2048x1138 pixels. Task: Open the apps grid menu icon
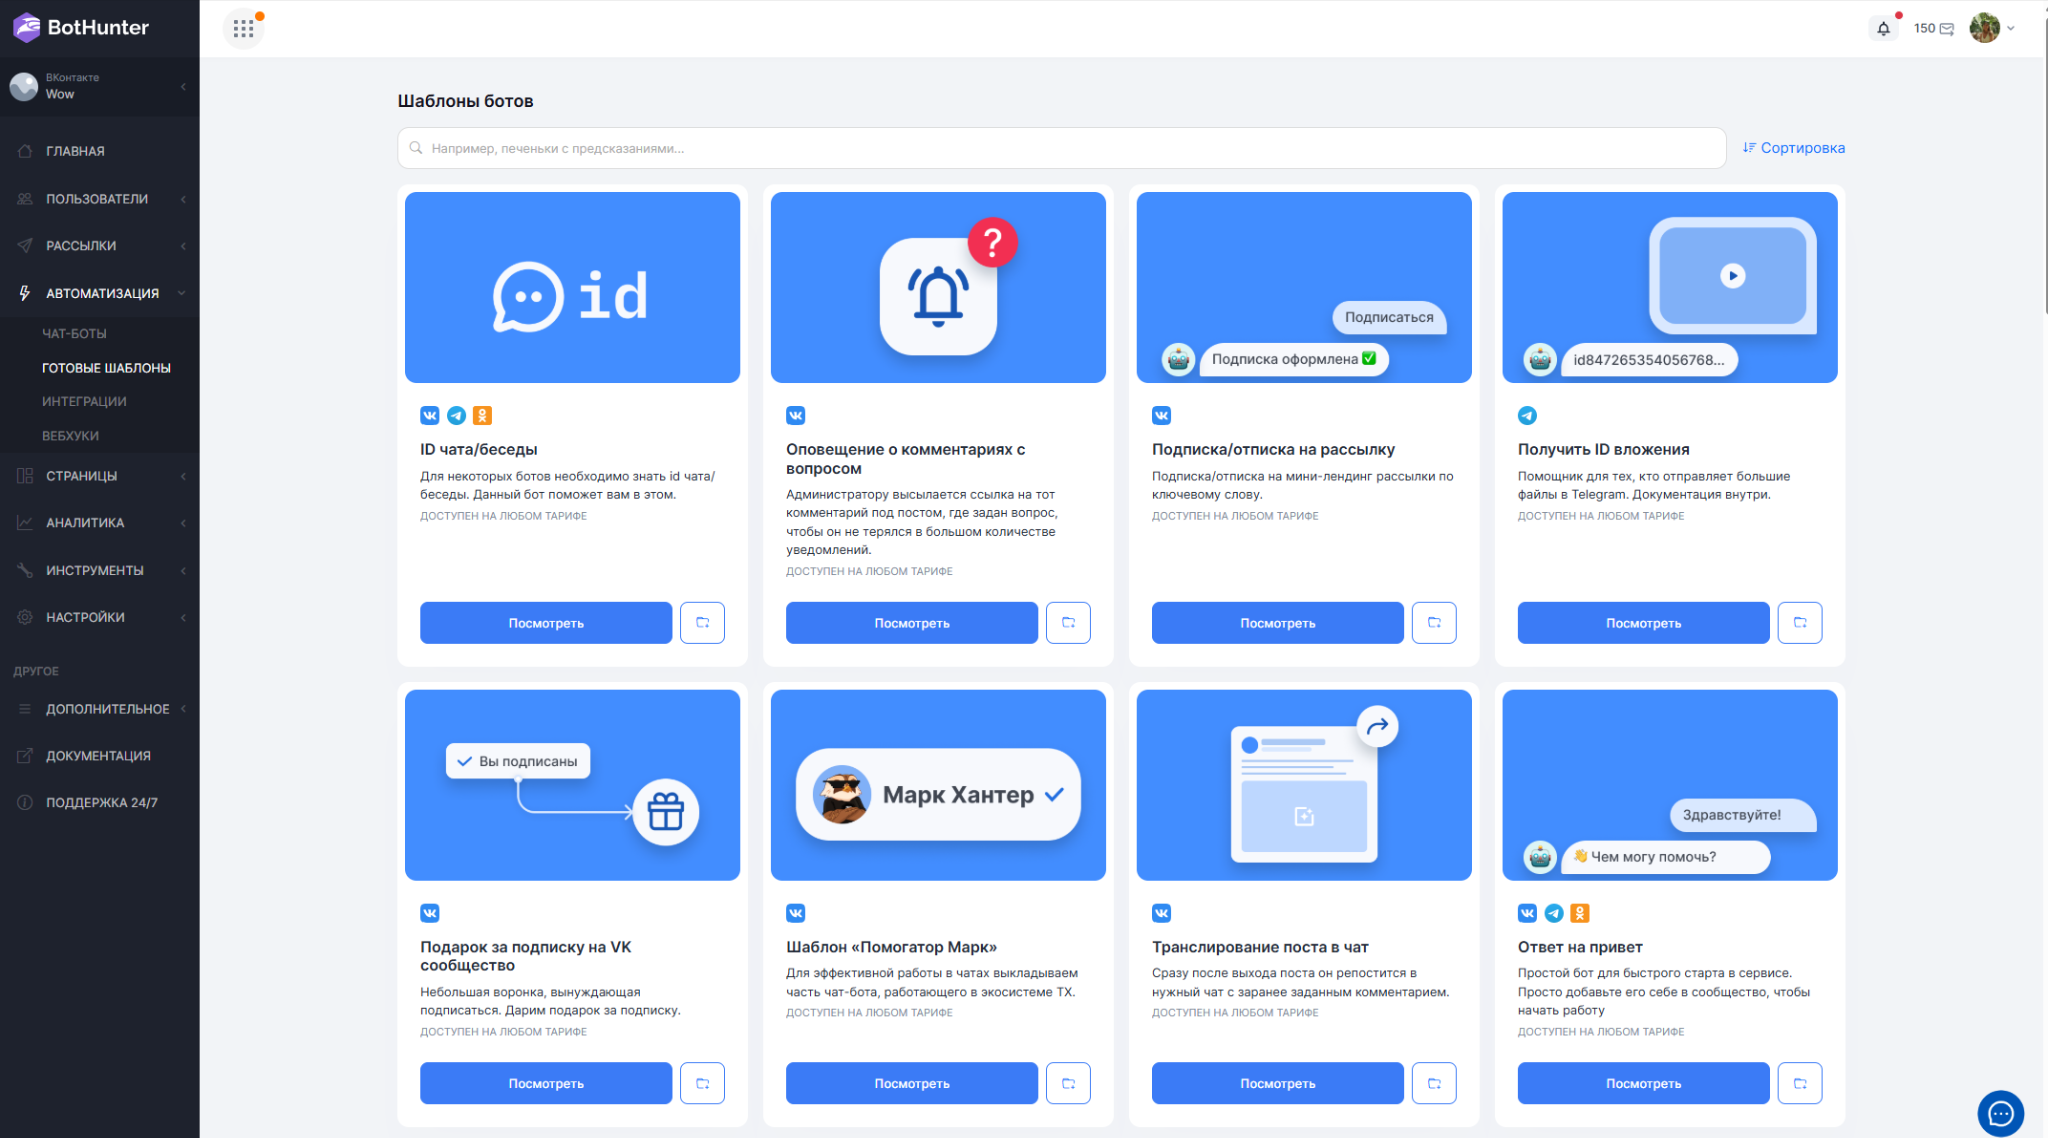click(x=243, y=28)
